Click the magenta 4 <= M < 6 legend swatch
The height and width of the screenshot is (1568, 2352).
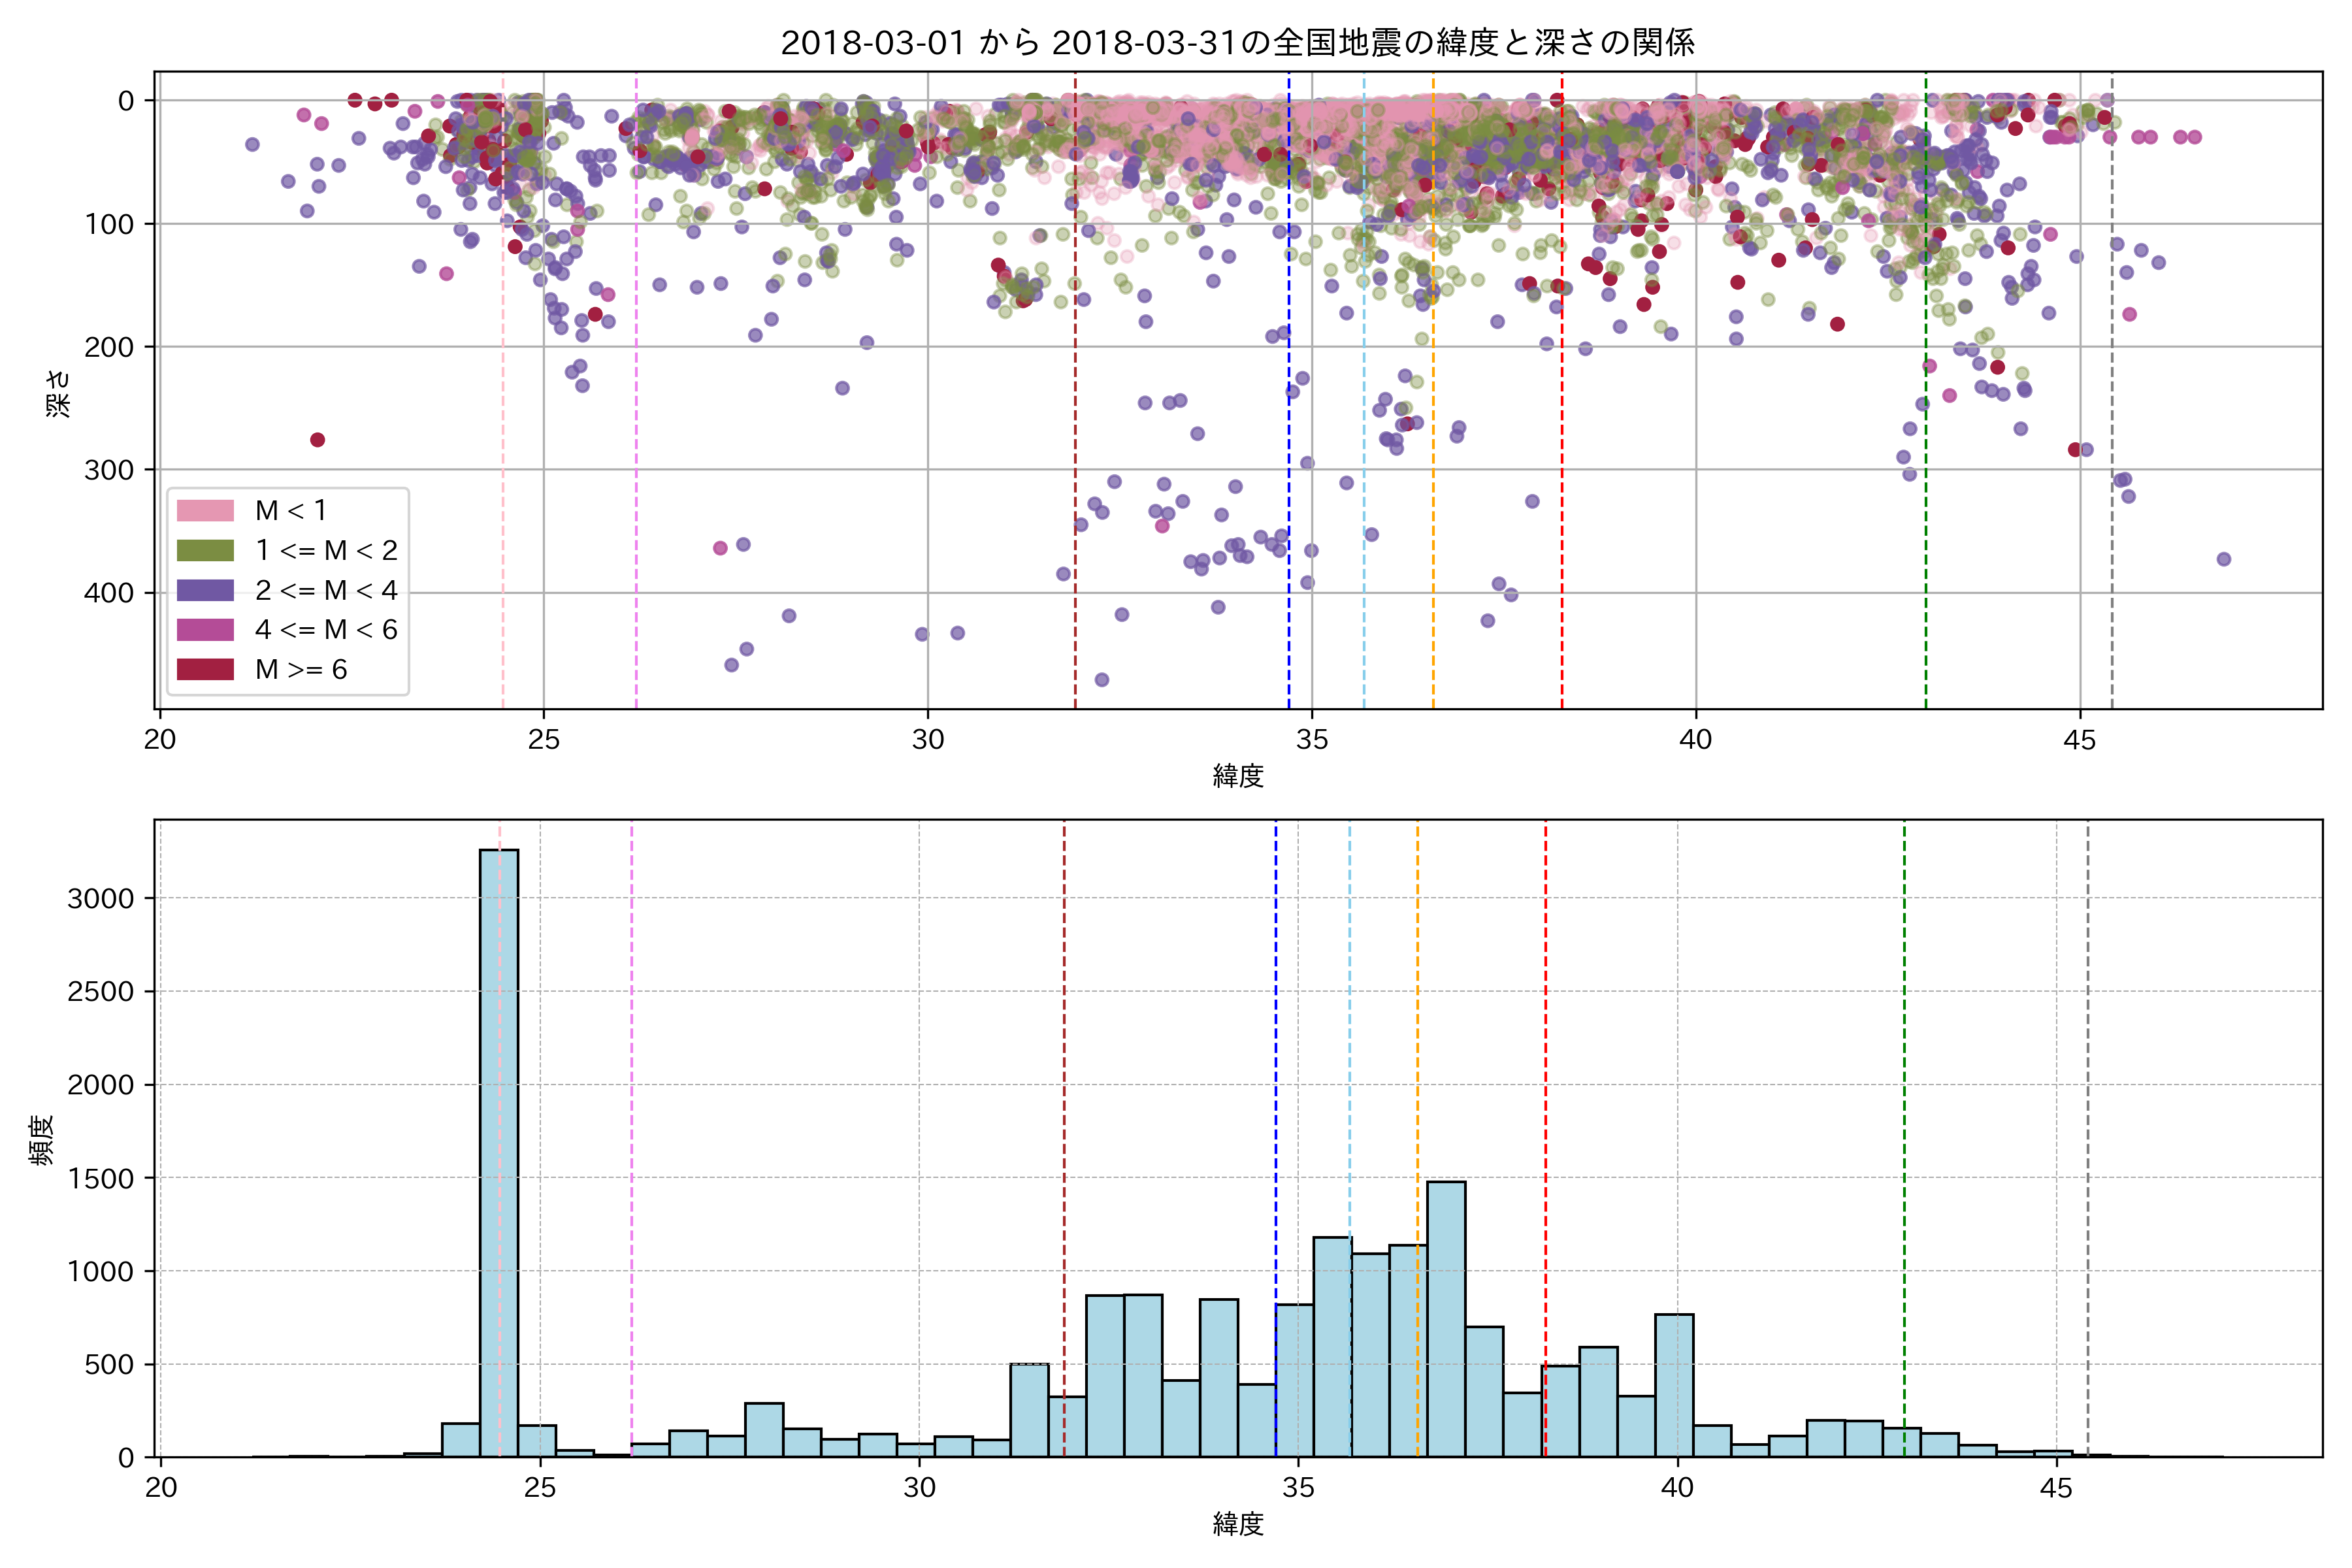[205, 630]
